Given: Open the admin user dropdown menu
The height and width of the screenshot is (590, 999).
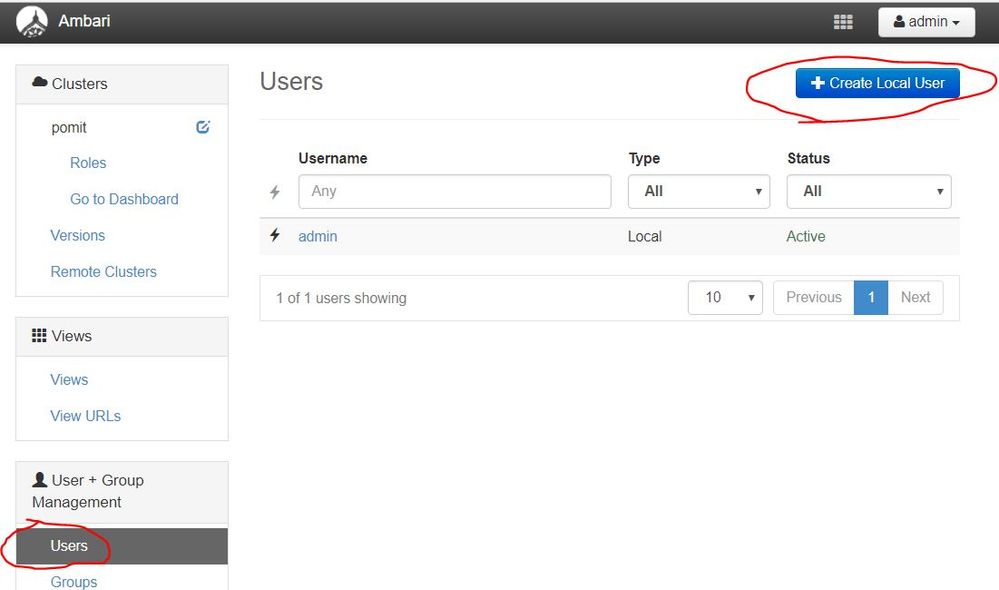Looking at the screenshot, I should point(926,22).
